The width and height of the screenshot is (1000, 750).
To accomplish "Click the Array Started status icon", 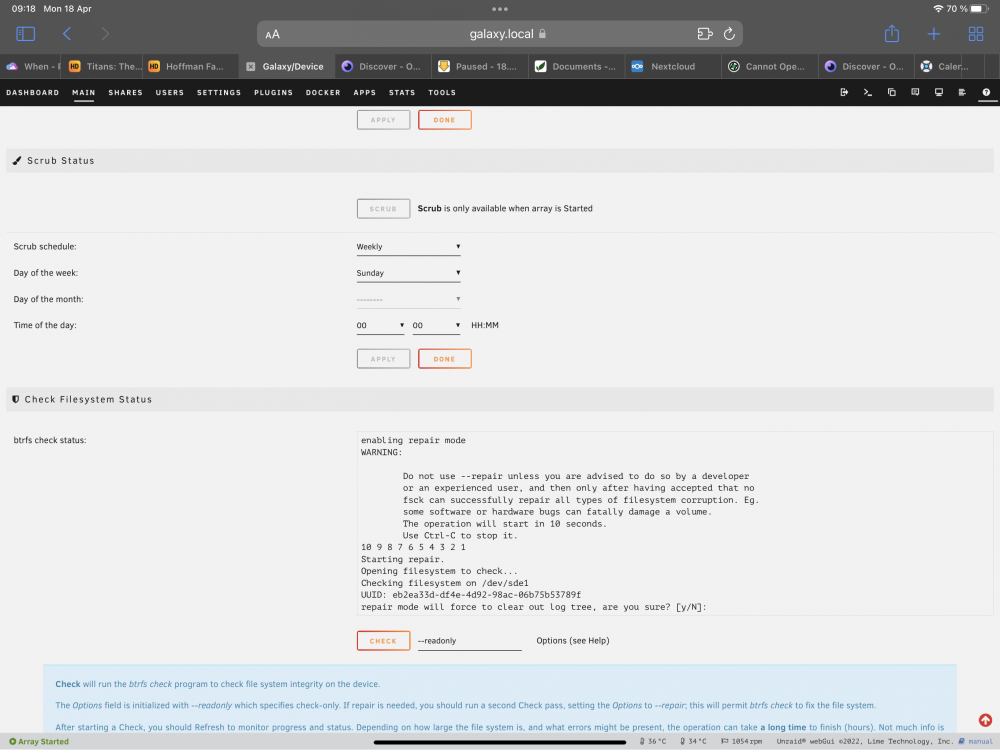I will [13, 741].
